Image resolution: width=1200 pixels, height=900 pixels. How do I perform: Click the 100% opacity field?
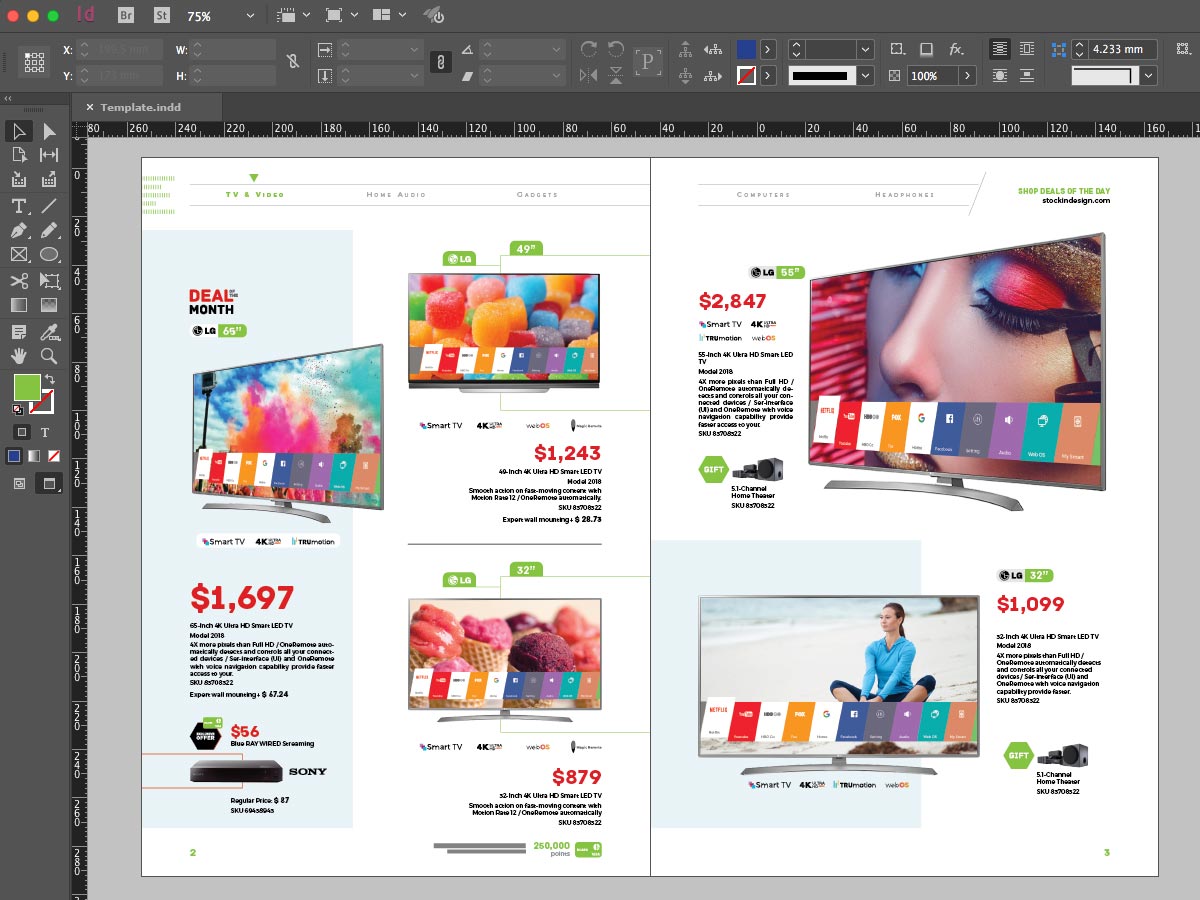point(932,75)
